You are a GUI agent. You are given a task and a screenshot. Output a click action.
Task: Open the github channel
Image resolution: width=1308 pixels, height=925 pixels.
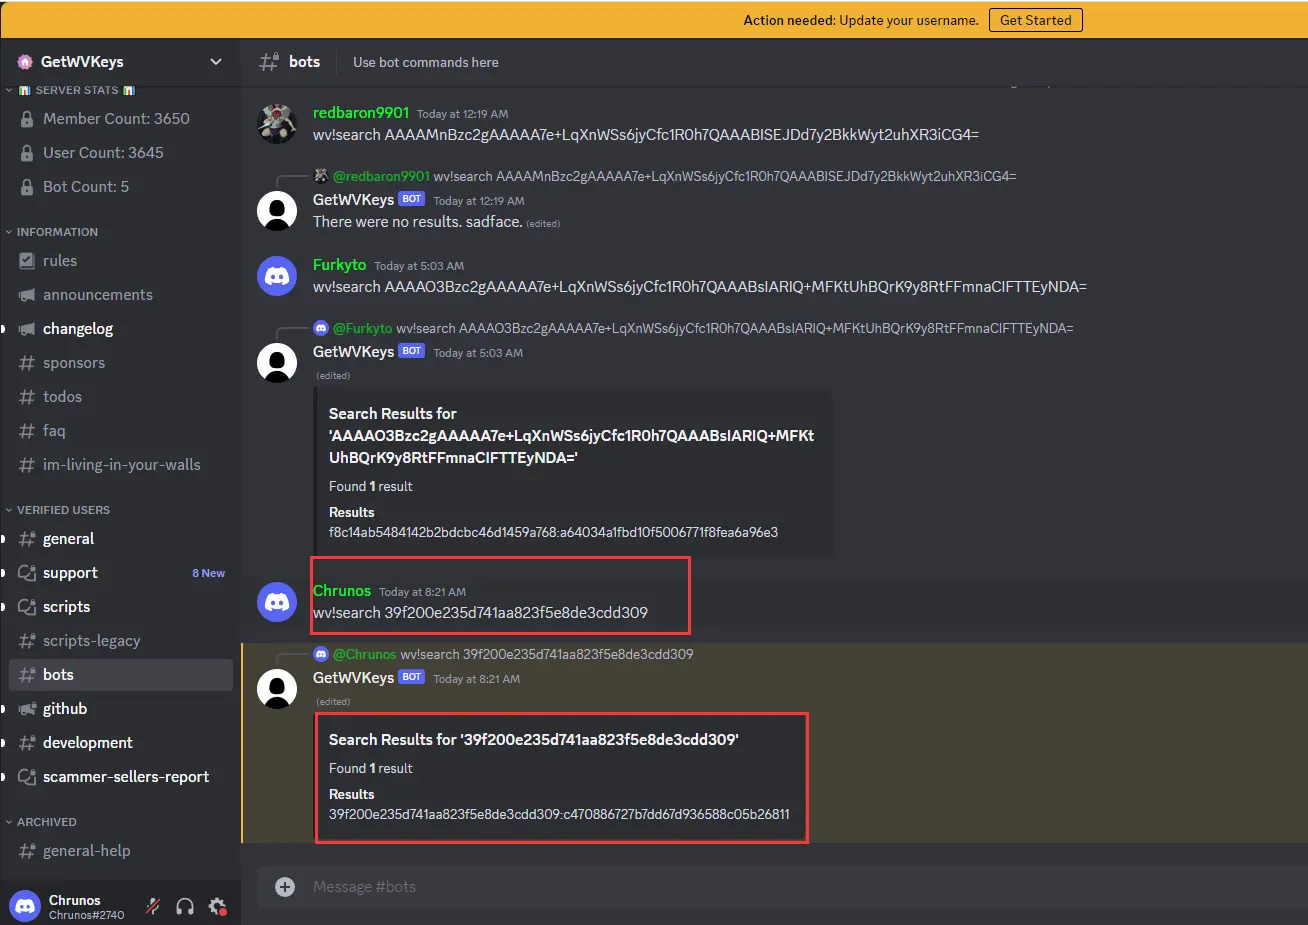(65, 709)
